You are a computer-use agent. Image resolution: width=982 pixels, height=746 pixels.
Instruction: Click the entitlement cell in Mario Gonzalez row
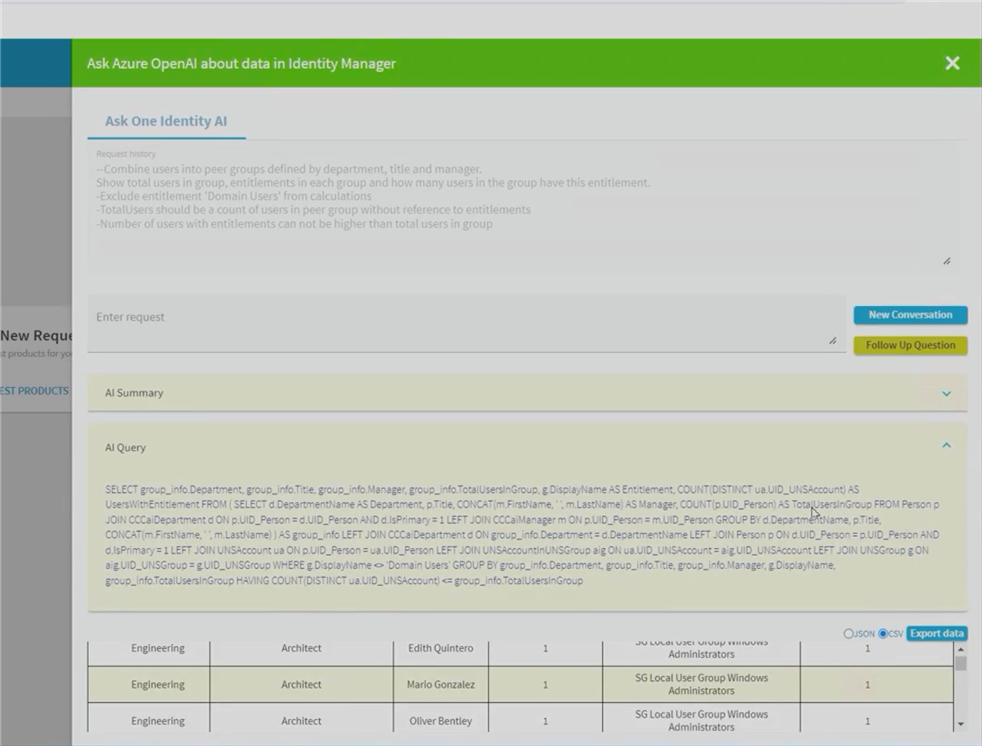click(701, 685)
